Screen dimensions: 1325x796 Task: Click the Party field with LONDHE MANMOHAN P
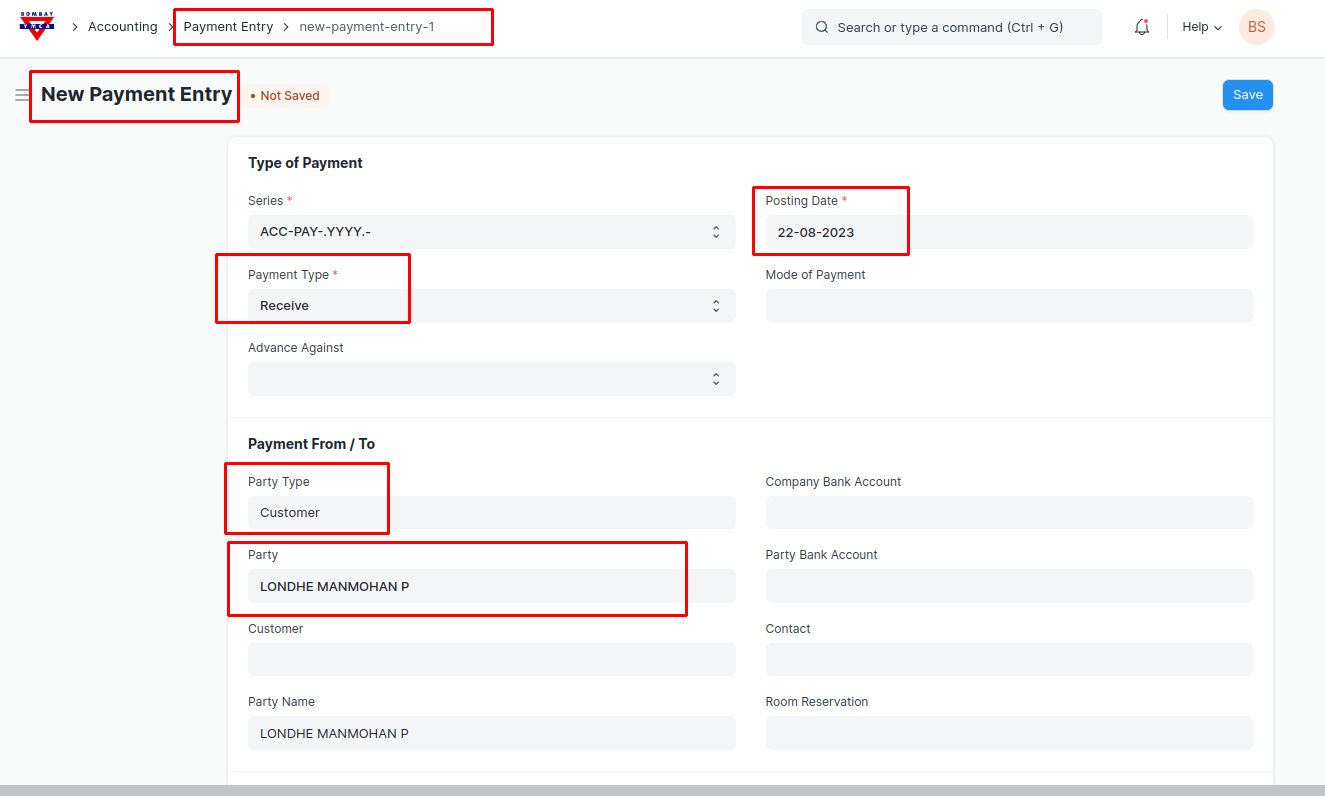pos(490,586)
